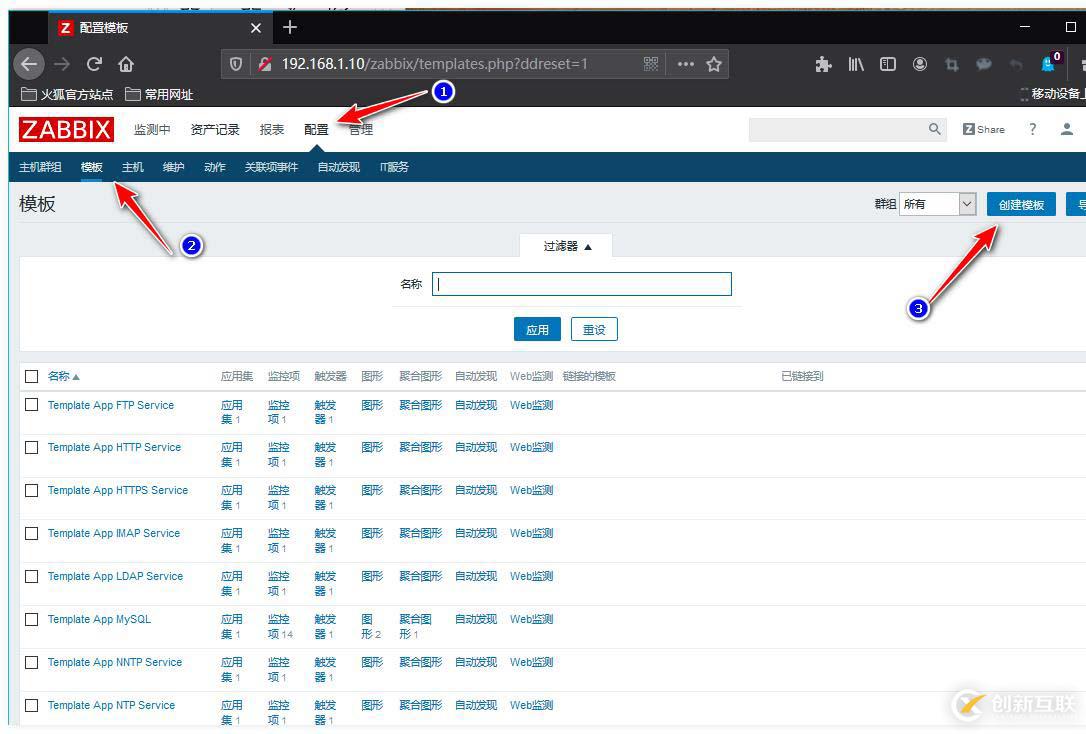Open 监控项 14 link for MySQL template

(x=280, y=627)
